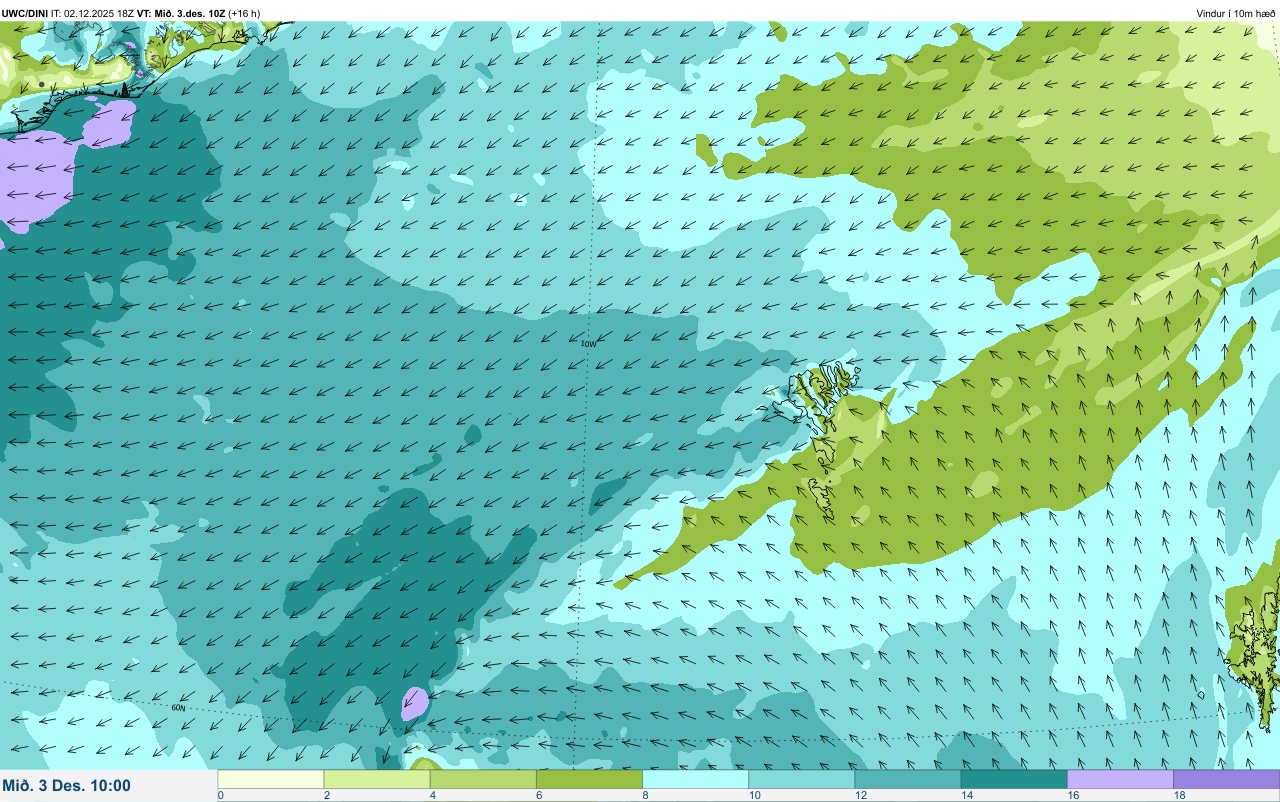1280x802 pixels.
Task: Click legend value '2'
Action: (326, 795)
